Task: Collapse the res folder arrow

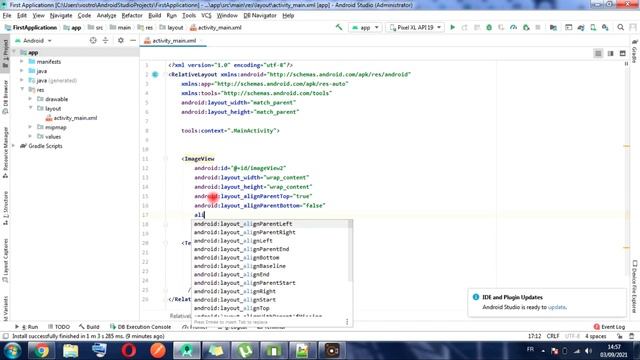Action: tap(22, 90)
